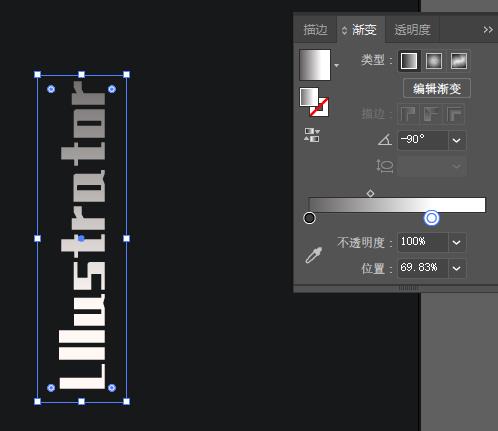
Task: Select the black gradient stop
Action: 309,218
